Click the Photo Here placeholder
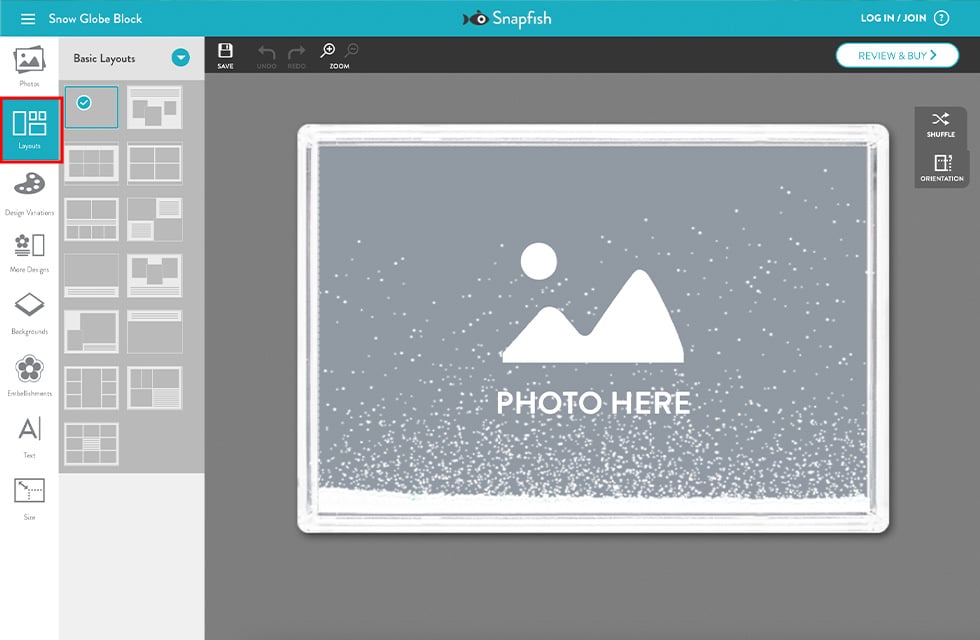Viewport: 980px width, 640px height. pos(593,330)
